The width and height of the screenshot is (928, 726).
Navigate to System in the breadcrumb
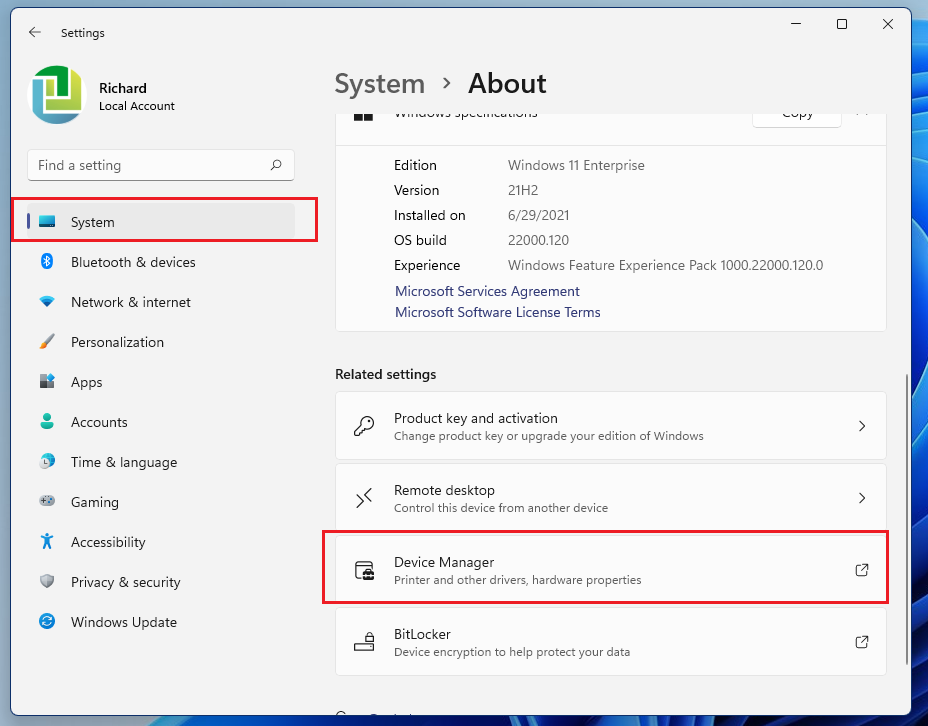pyautogui.click(x=379, y=84)
